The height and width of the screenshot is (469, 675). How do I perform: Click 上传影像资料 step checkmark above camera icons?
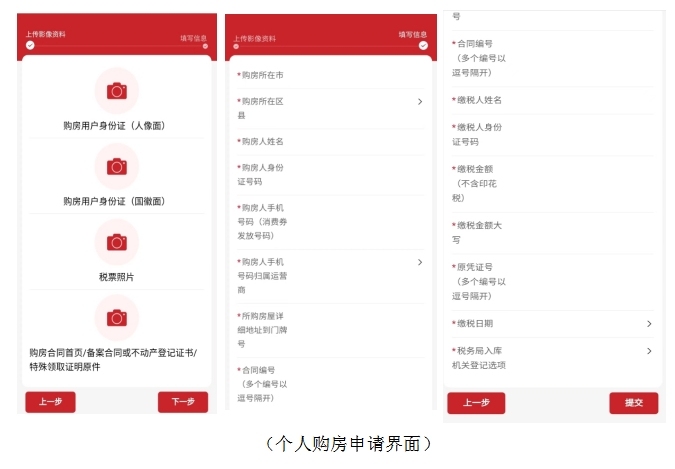click(30, 45)
